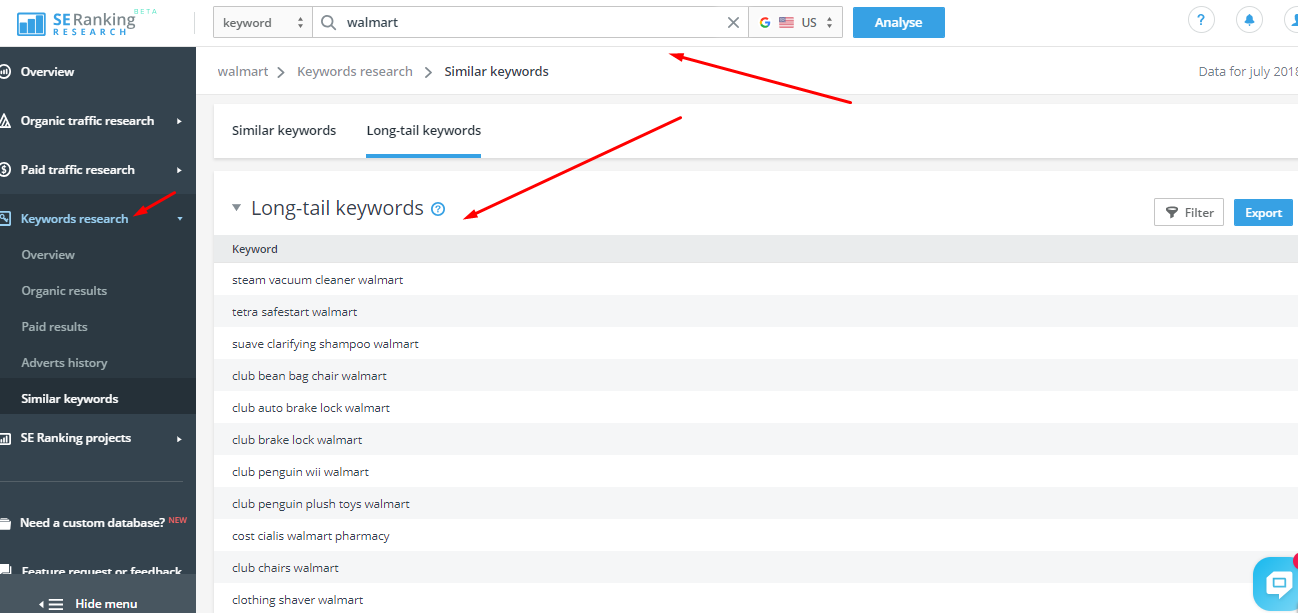Image resolution: width=1298 pixels, height=613 pixels.
Task: Click the Keywords research sidebar icon
Action: click(x=5, y=218)
